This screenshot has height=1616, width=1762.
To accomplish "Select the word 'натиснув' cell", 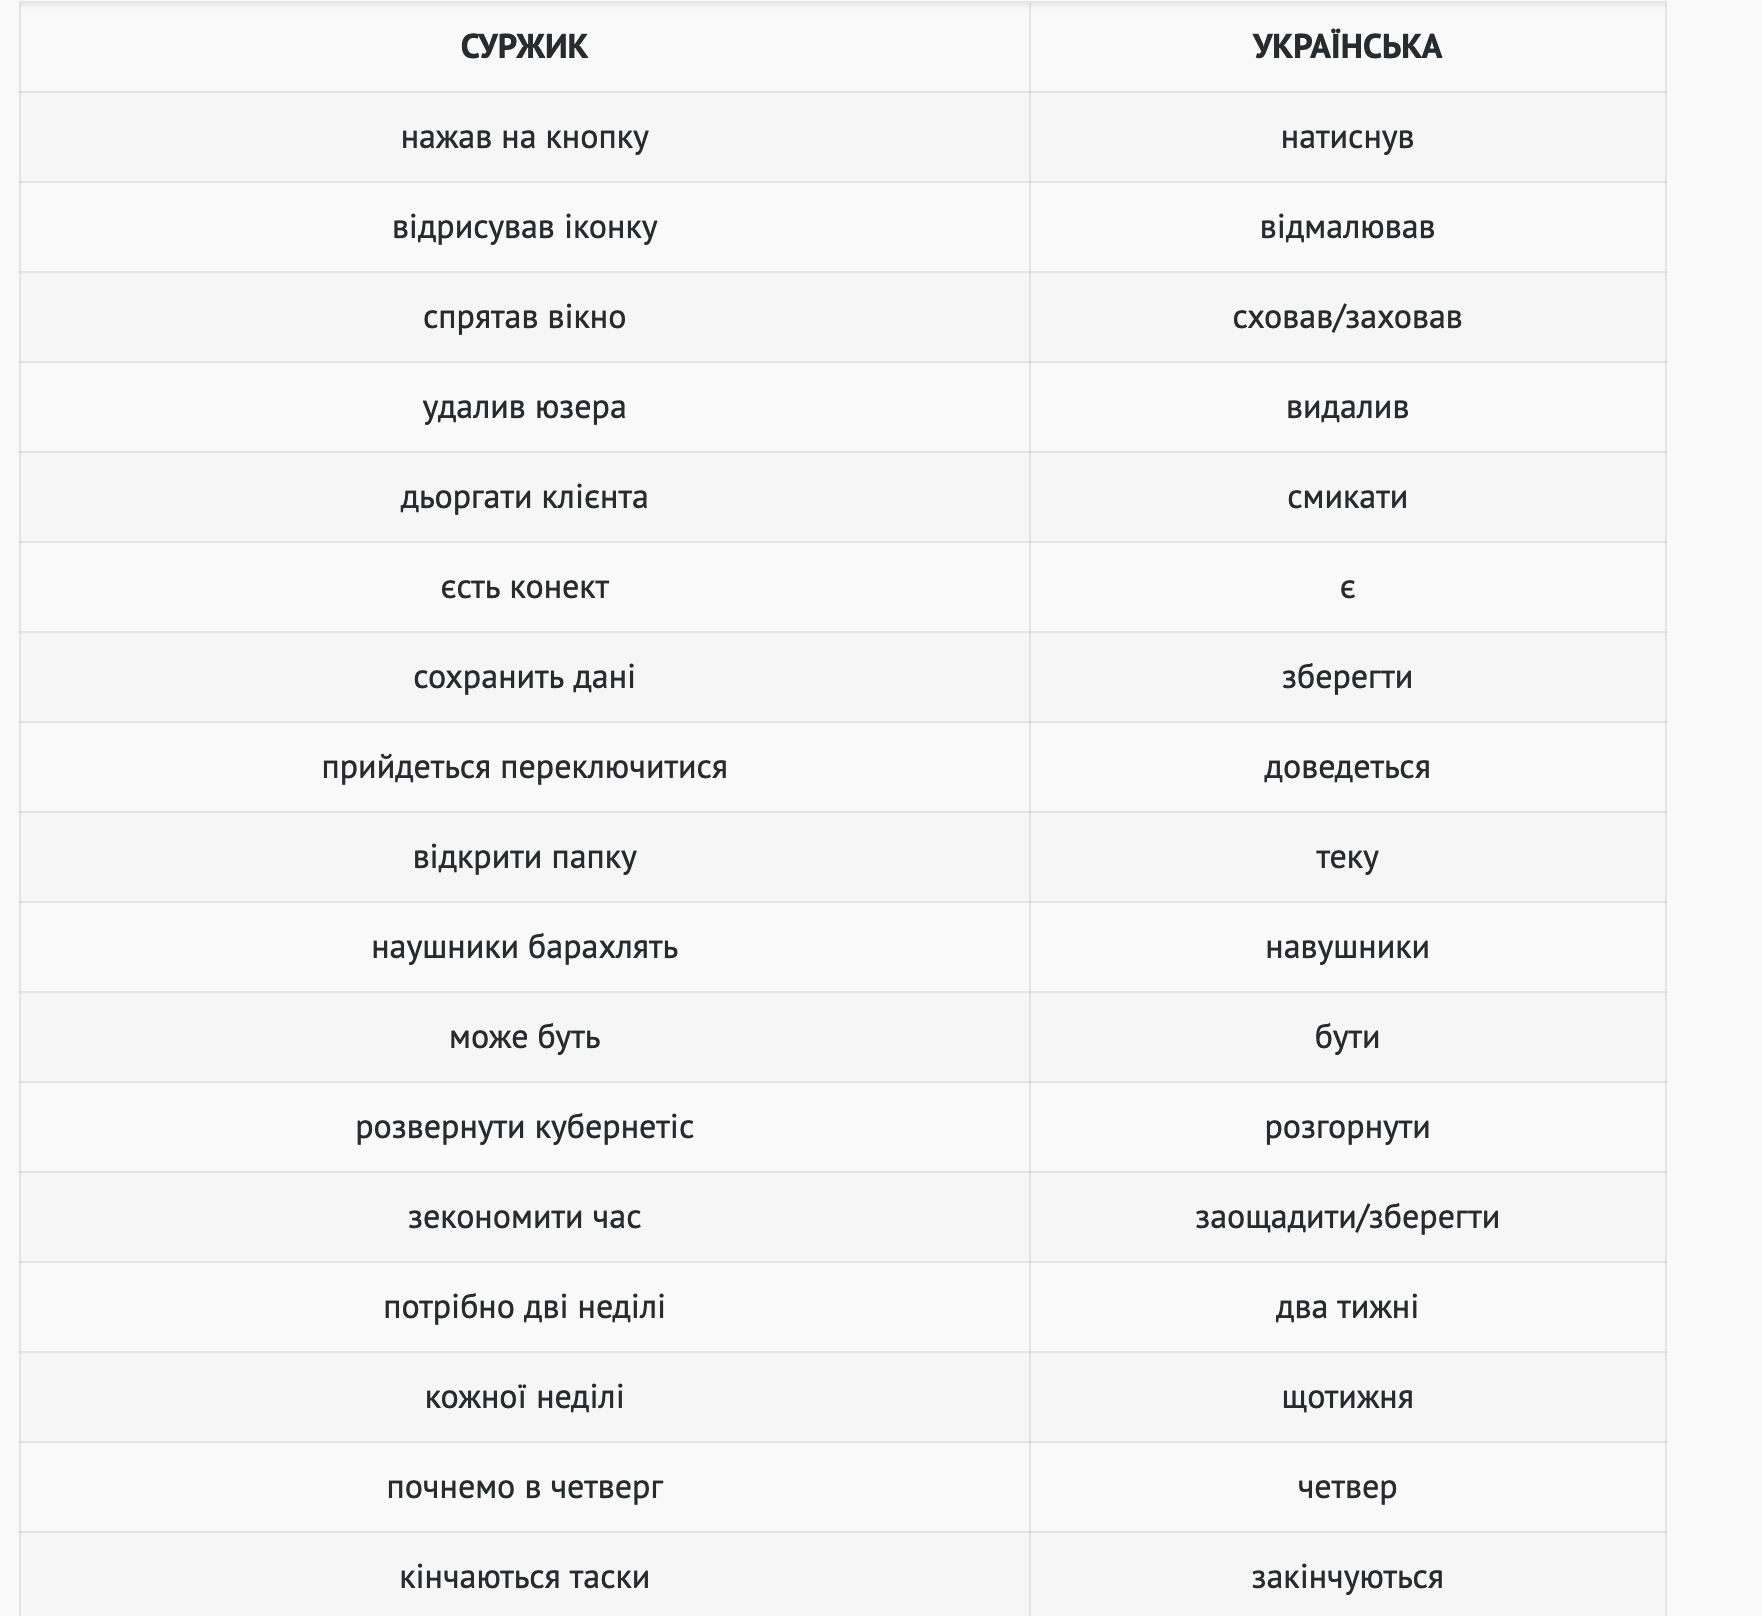I will point(1346,137).
